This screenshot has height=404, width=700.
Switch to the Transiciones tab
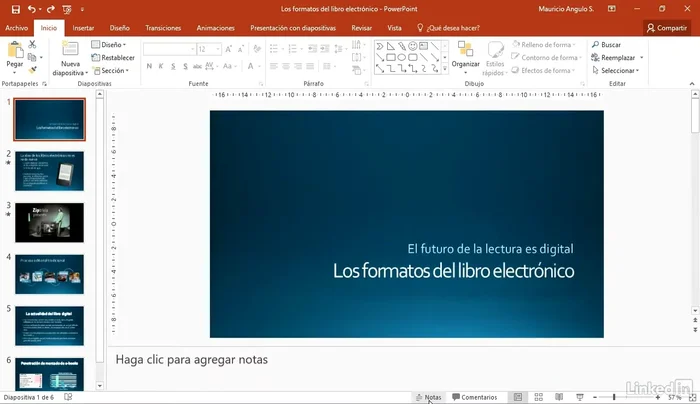(163, 28)
